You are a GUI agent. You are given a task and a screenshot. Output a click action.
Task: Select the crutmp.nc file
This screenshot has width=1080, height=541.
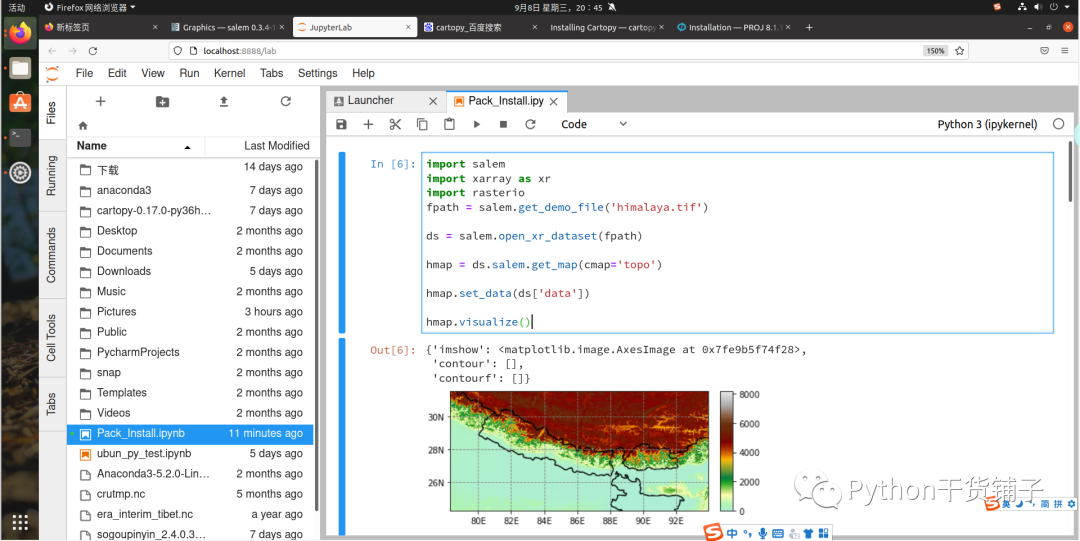191,494
